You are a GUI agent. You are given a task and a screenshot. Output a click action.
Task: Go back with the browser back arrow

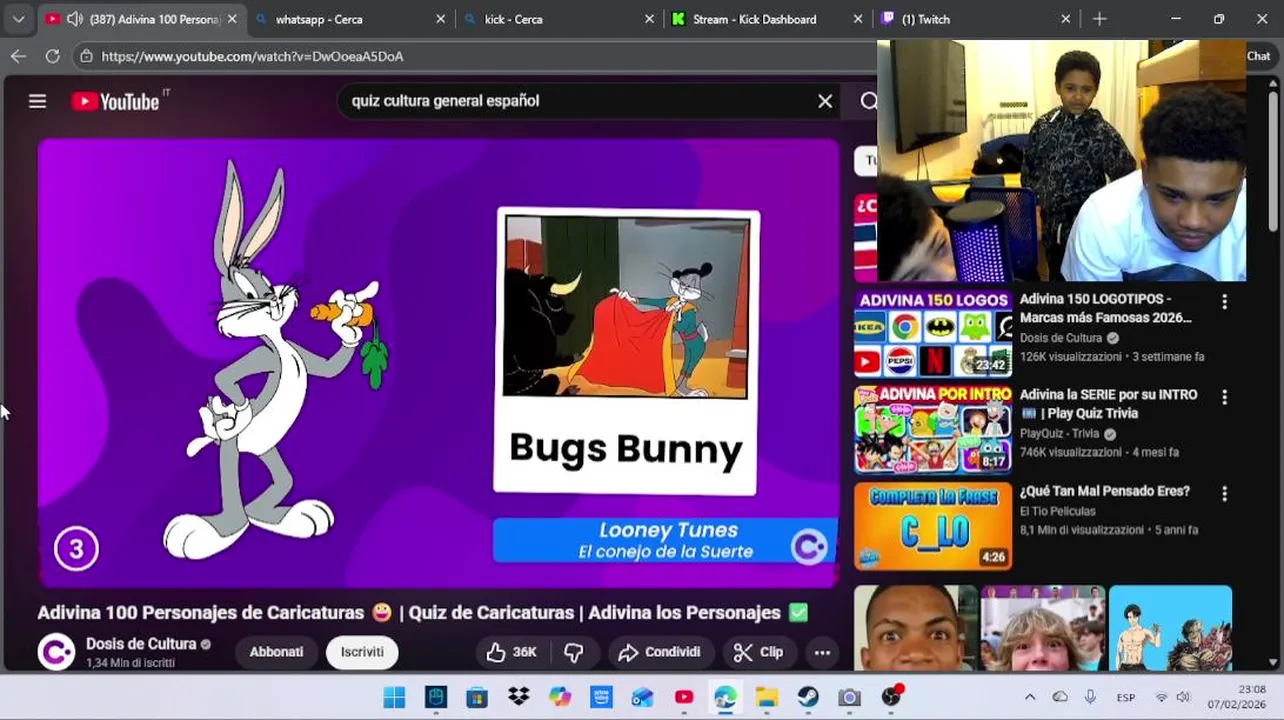pos(18,56)
